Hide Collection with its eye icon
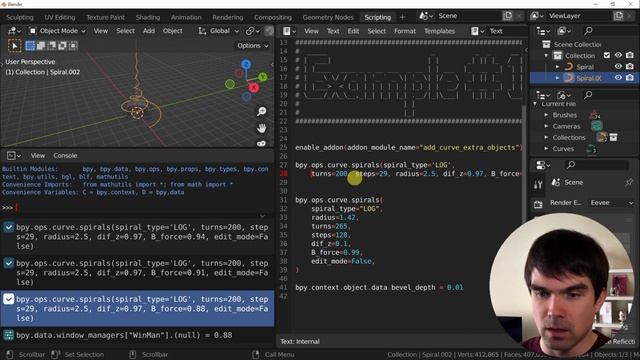640x360 pixels. point(618,55)
